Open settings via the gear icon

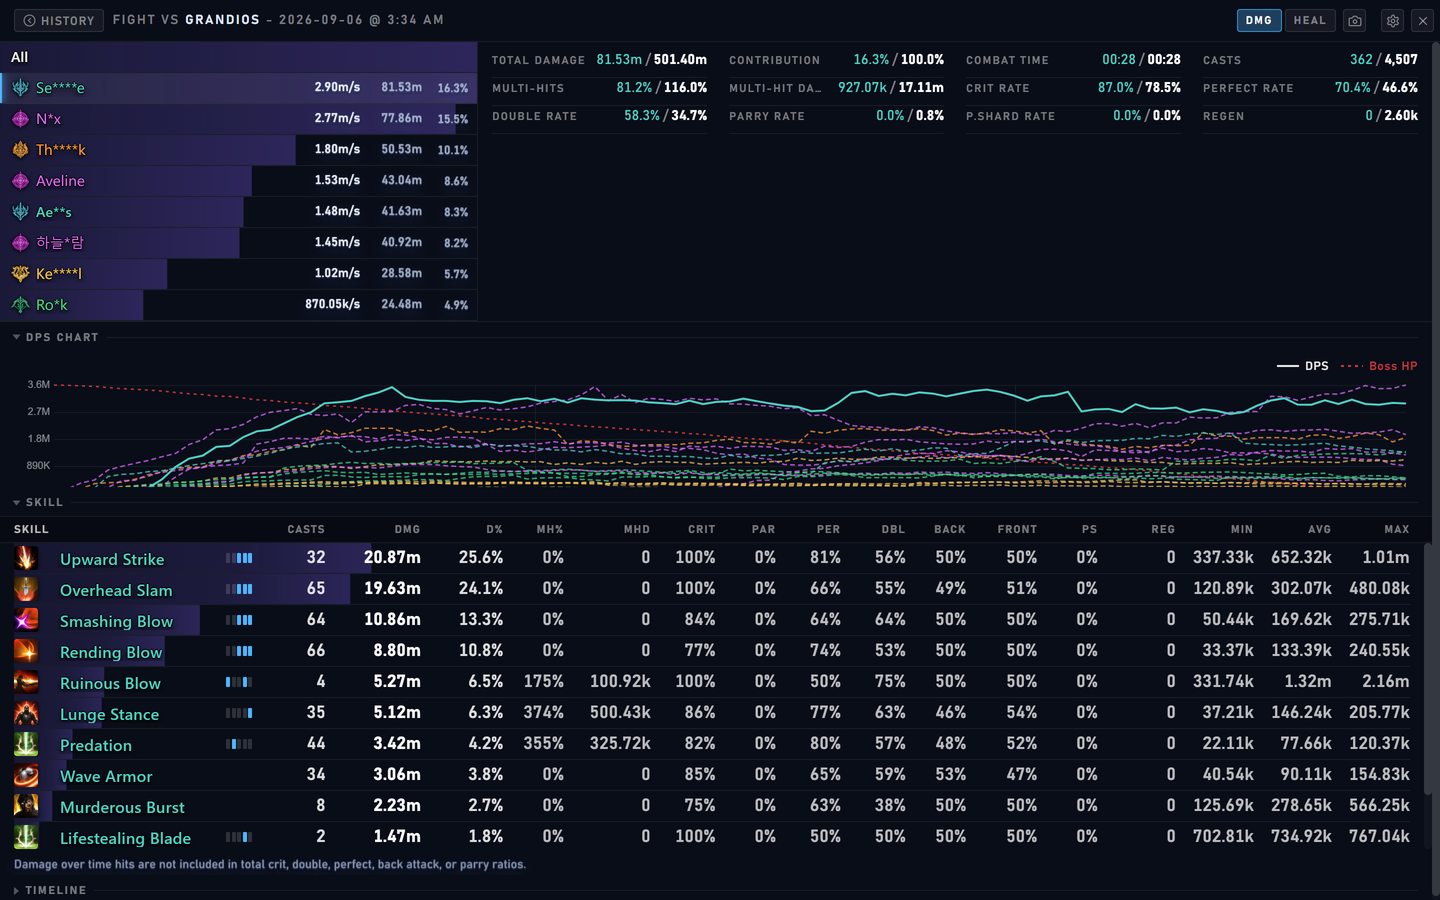tap(1393, 20)
